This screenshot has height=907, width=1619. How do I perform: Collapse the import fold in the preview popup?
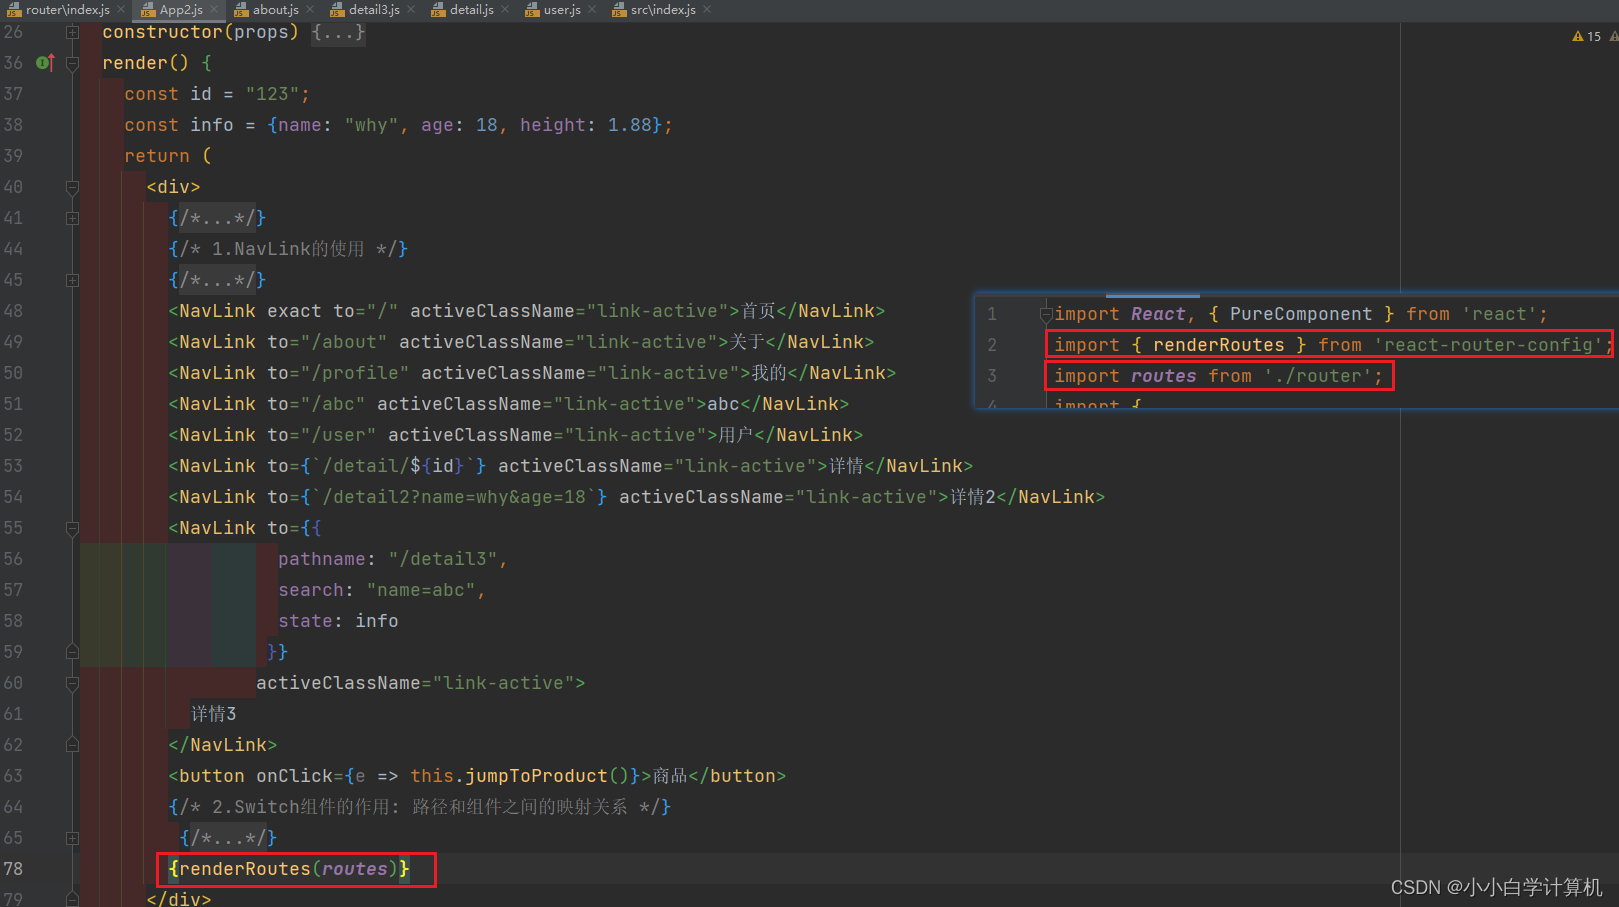click(1045, 315)
